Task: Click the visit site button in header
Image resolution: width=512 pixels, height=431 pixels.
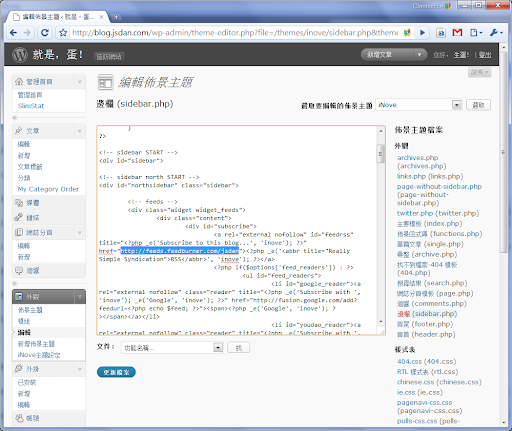Action: (x=109, y=56)
